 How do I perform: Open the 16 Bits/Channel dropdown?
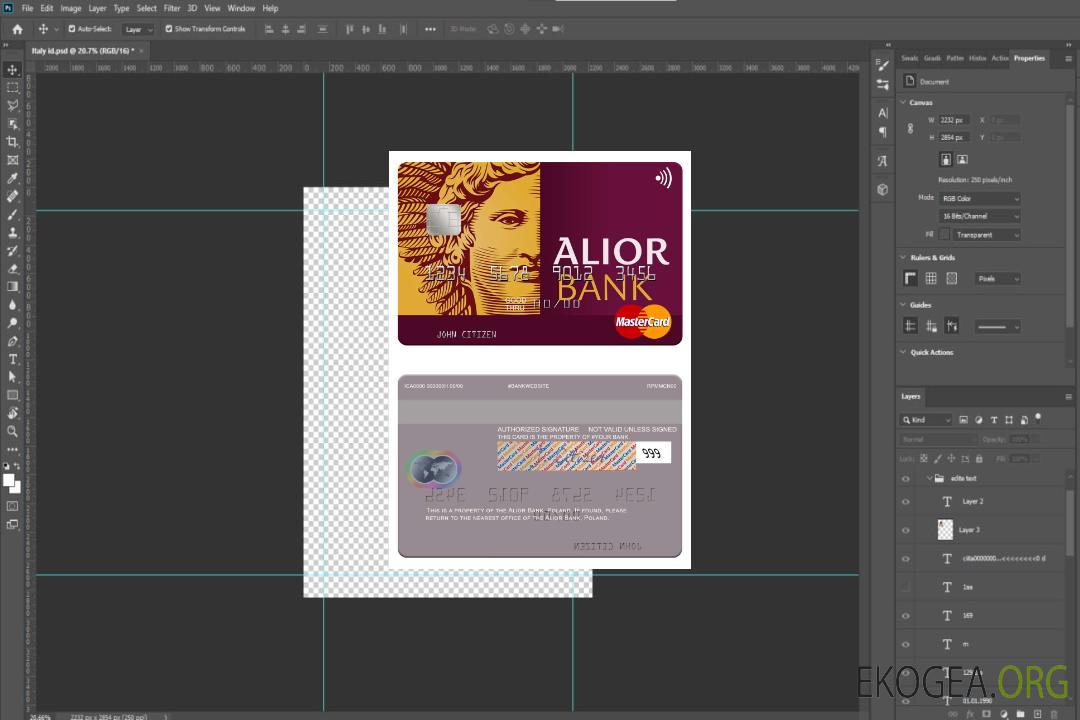coord(979,216)
